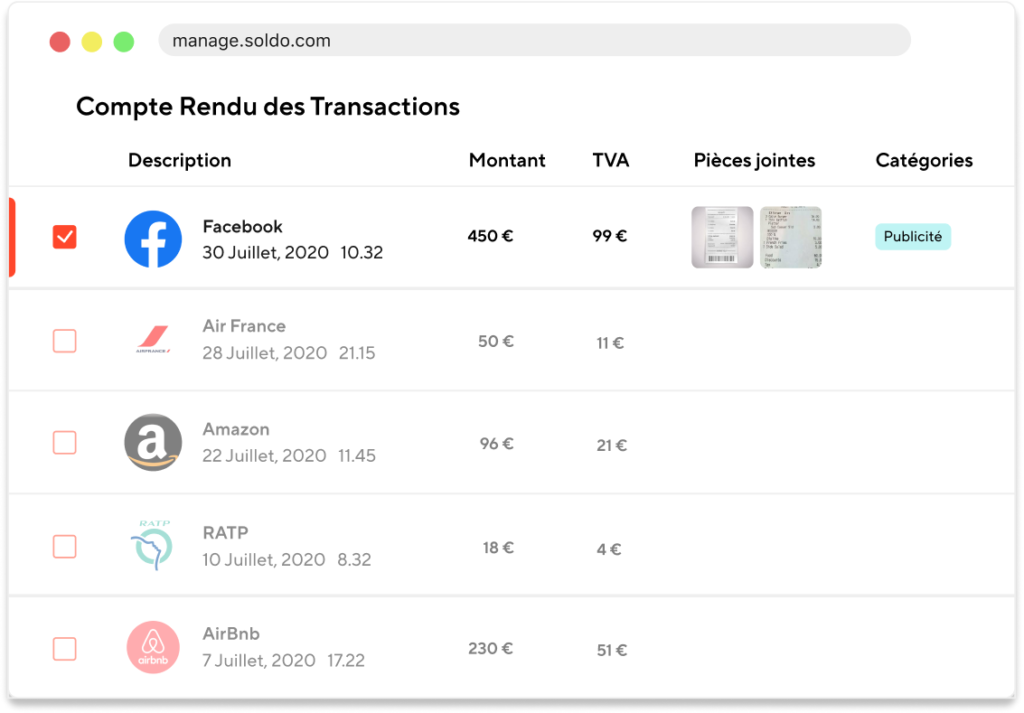This screenshot has width=1024, height=713.
Task: Click the yellow minimize window button
Action: 91,42
